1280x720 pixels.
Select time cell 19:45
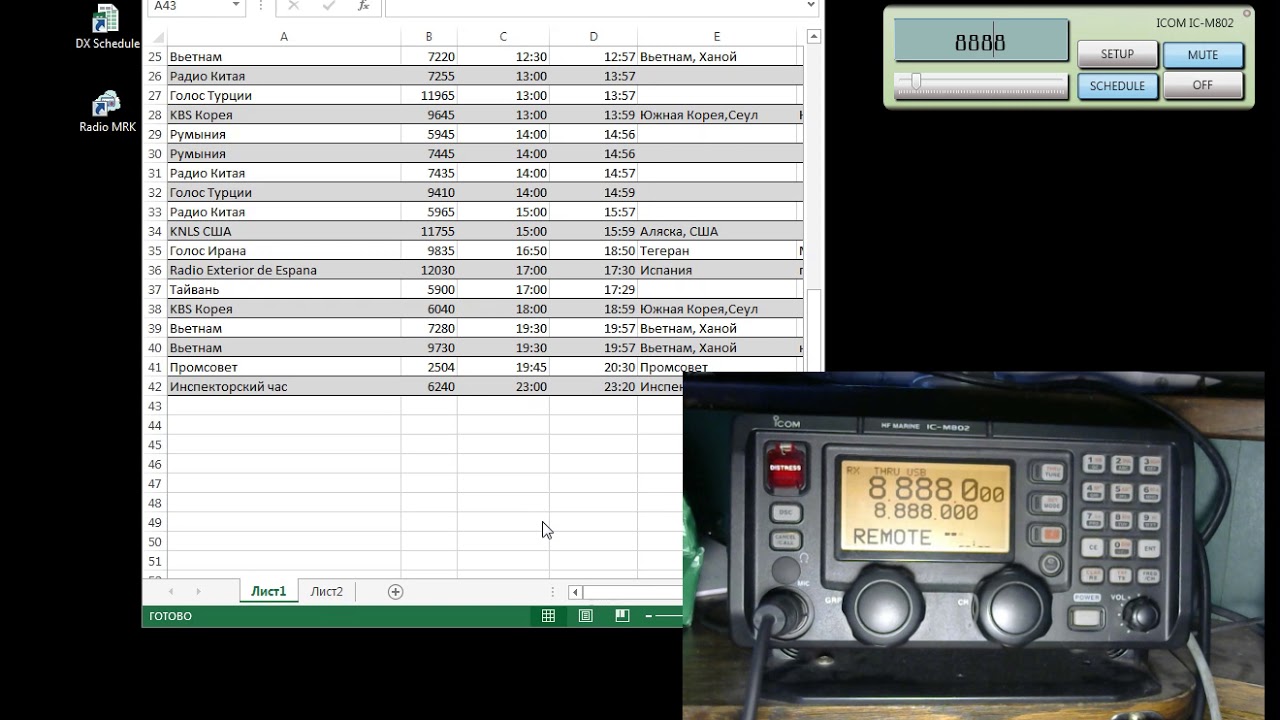click(x=503, y=367)
